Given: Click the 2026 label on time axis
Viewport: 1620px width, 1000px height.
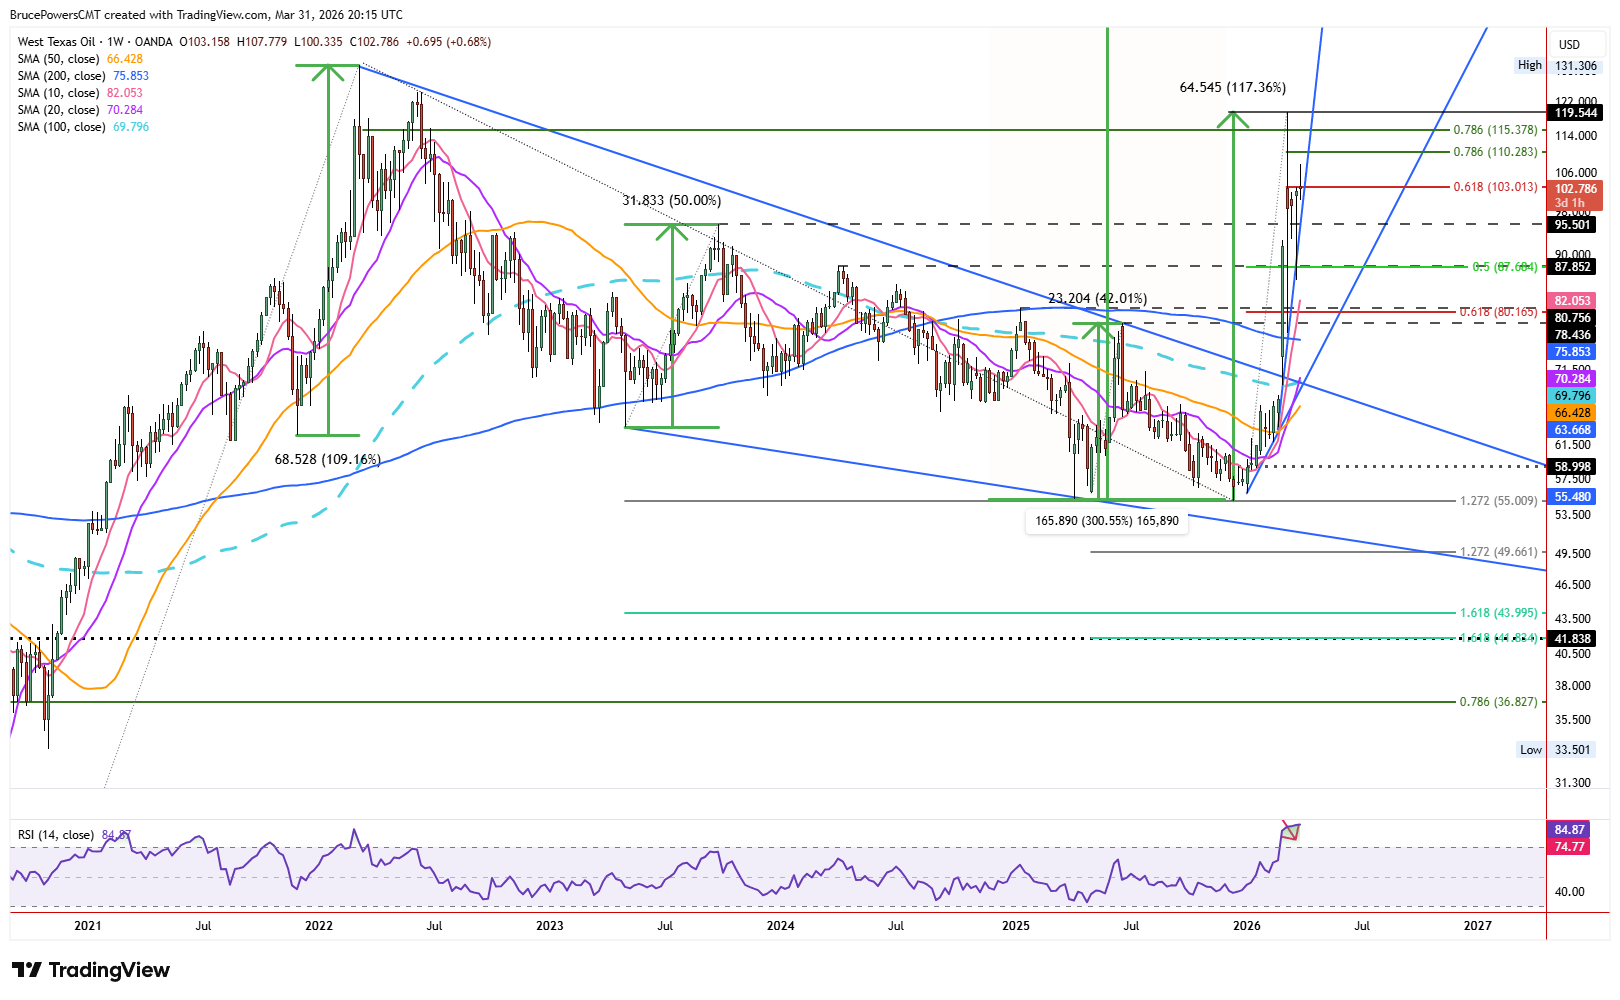Looking at the screenshot, I should tap(1247, 926).
